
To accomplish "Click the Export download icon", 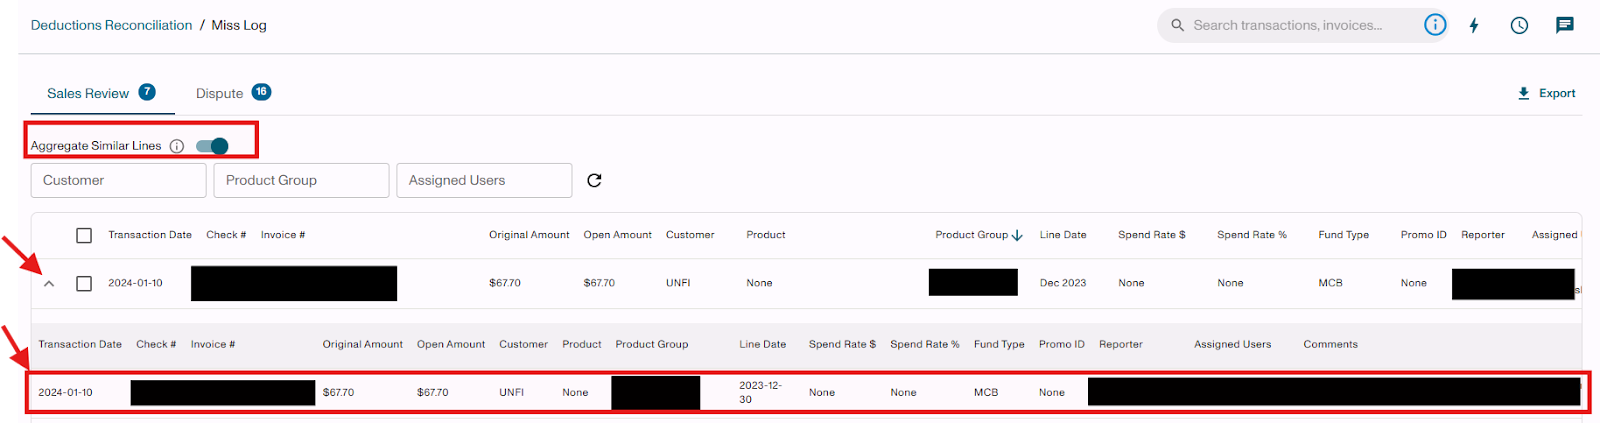I will click(1523, 93).
